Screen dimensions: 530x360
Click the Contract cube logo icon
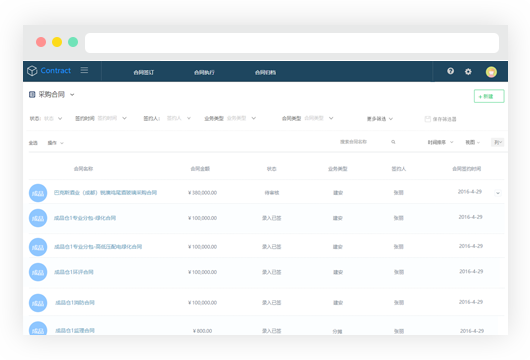(x=32, y=71)
